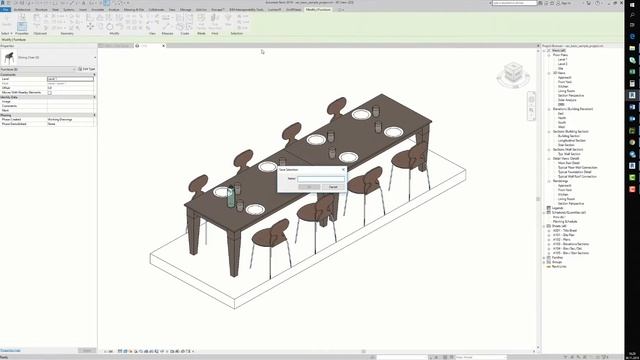640x360 pixels.
Task: Expand the Groups node in Project Browser
Action: [x=544, y=262]
